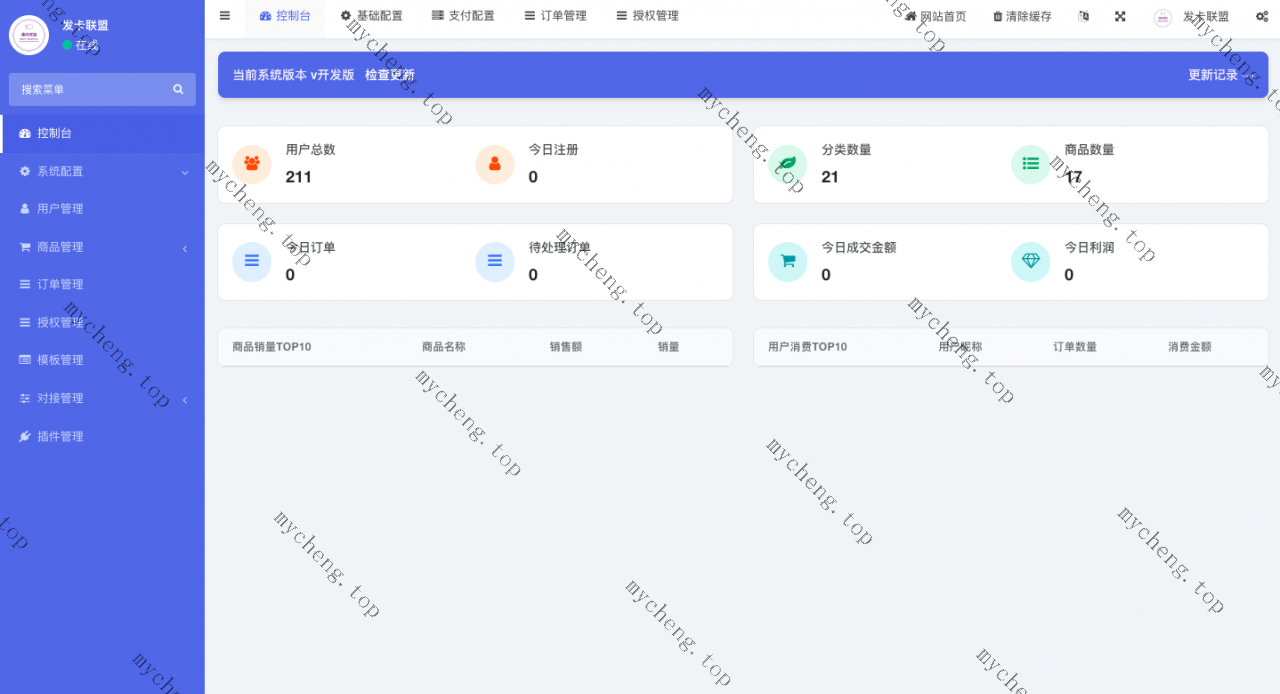Switch to the 支付配置 tab
The width and height of the screenshot is (1280, 694).
[x=463, y=16]
